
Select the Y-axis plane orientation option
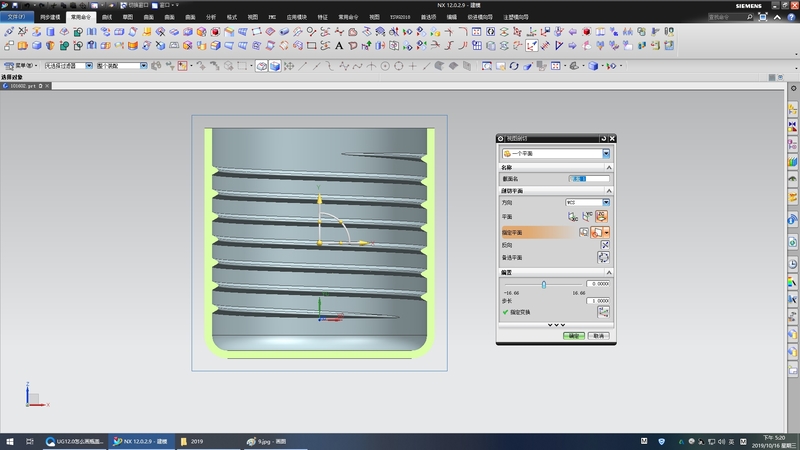click(x=588, y=215)
